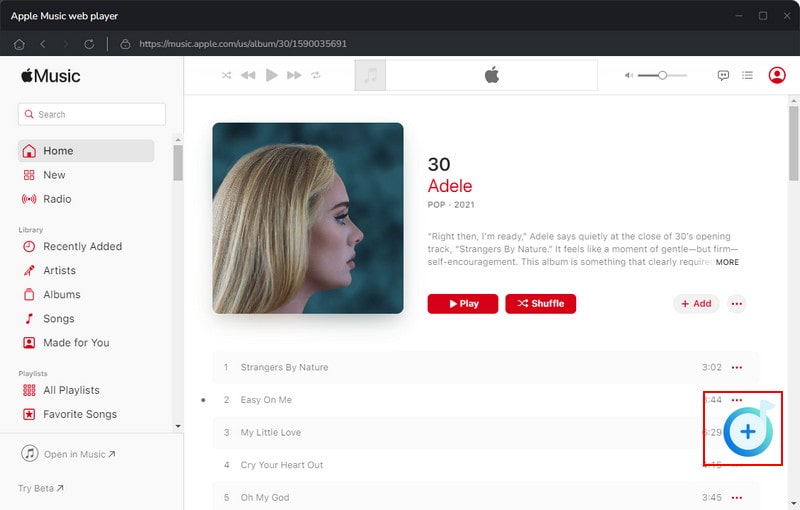Click the browser home icon

pyautogui.click(x=19, y=44)
